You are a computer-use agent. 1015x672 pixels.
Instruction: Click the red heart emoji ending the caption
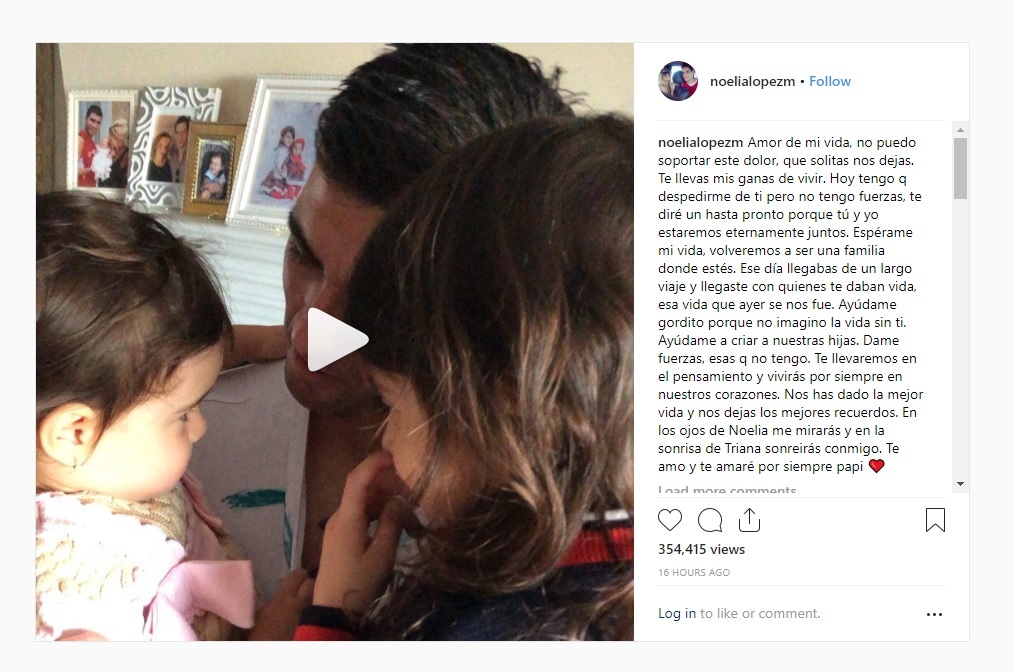[876, 466]
